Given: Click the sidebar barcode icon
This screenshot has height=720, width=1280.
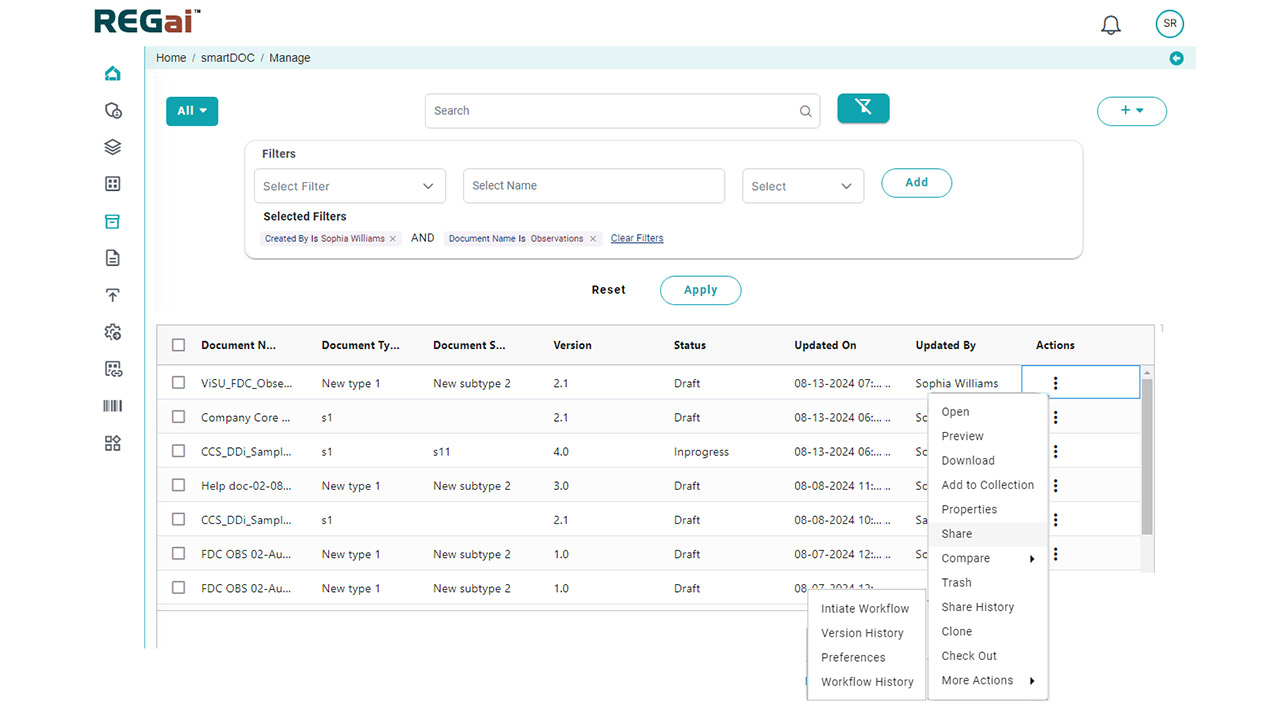Looking at the screenshot, I should coord(113,406).
